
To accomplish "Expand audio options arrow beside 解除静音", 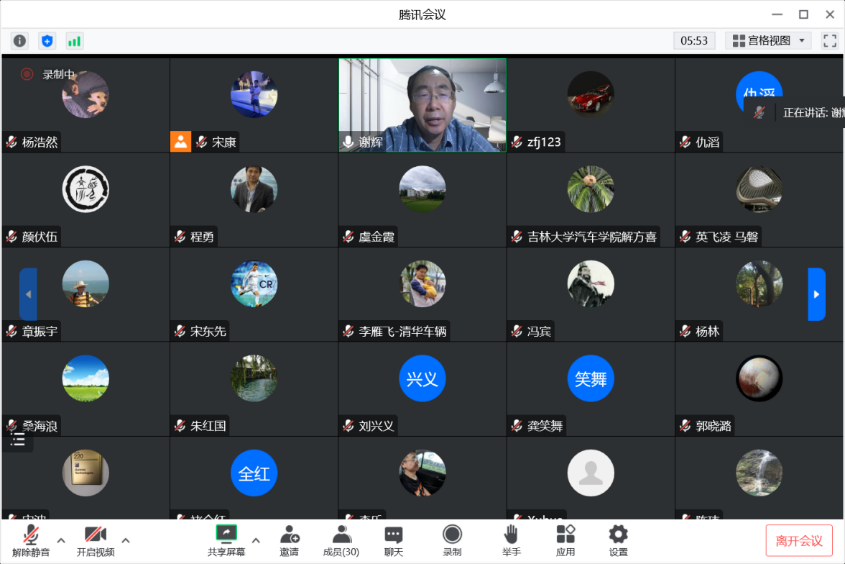I will pos(61,541).
